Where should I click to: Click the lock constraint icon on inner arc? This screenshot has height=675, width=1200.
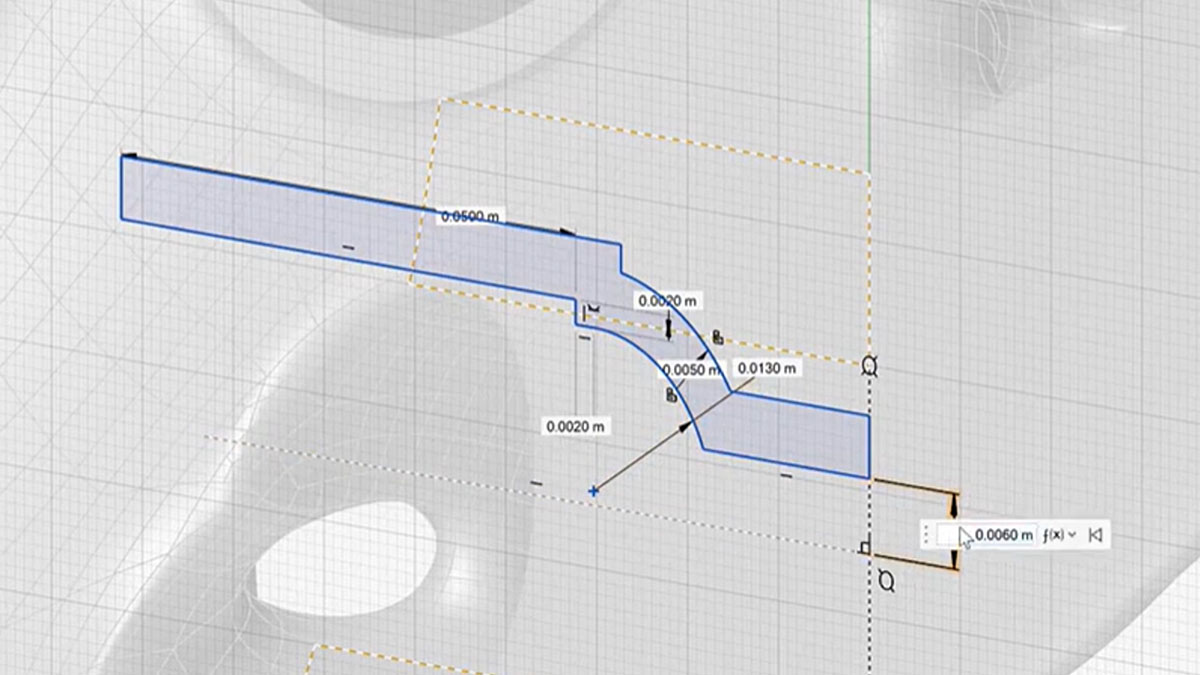coord(671,395)
